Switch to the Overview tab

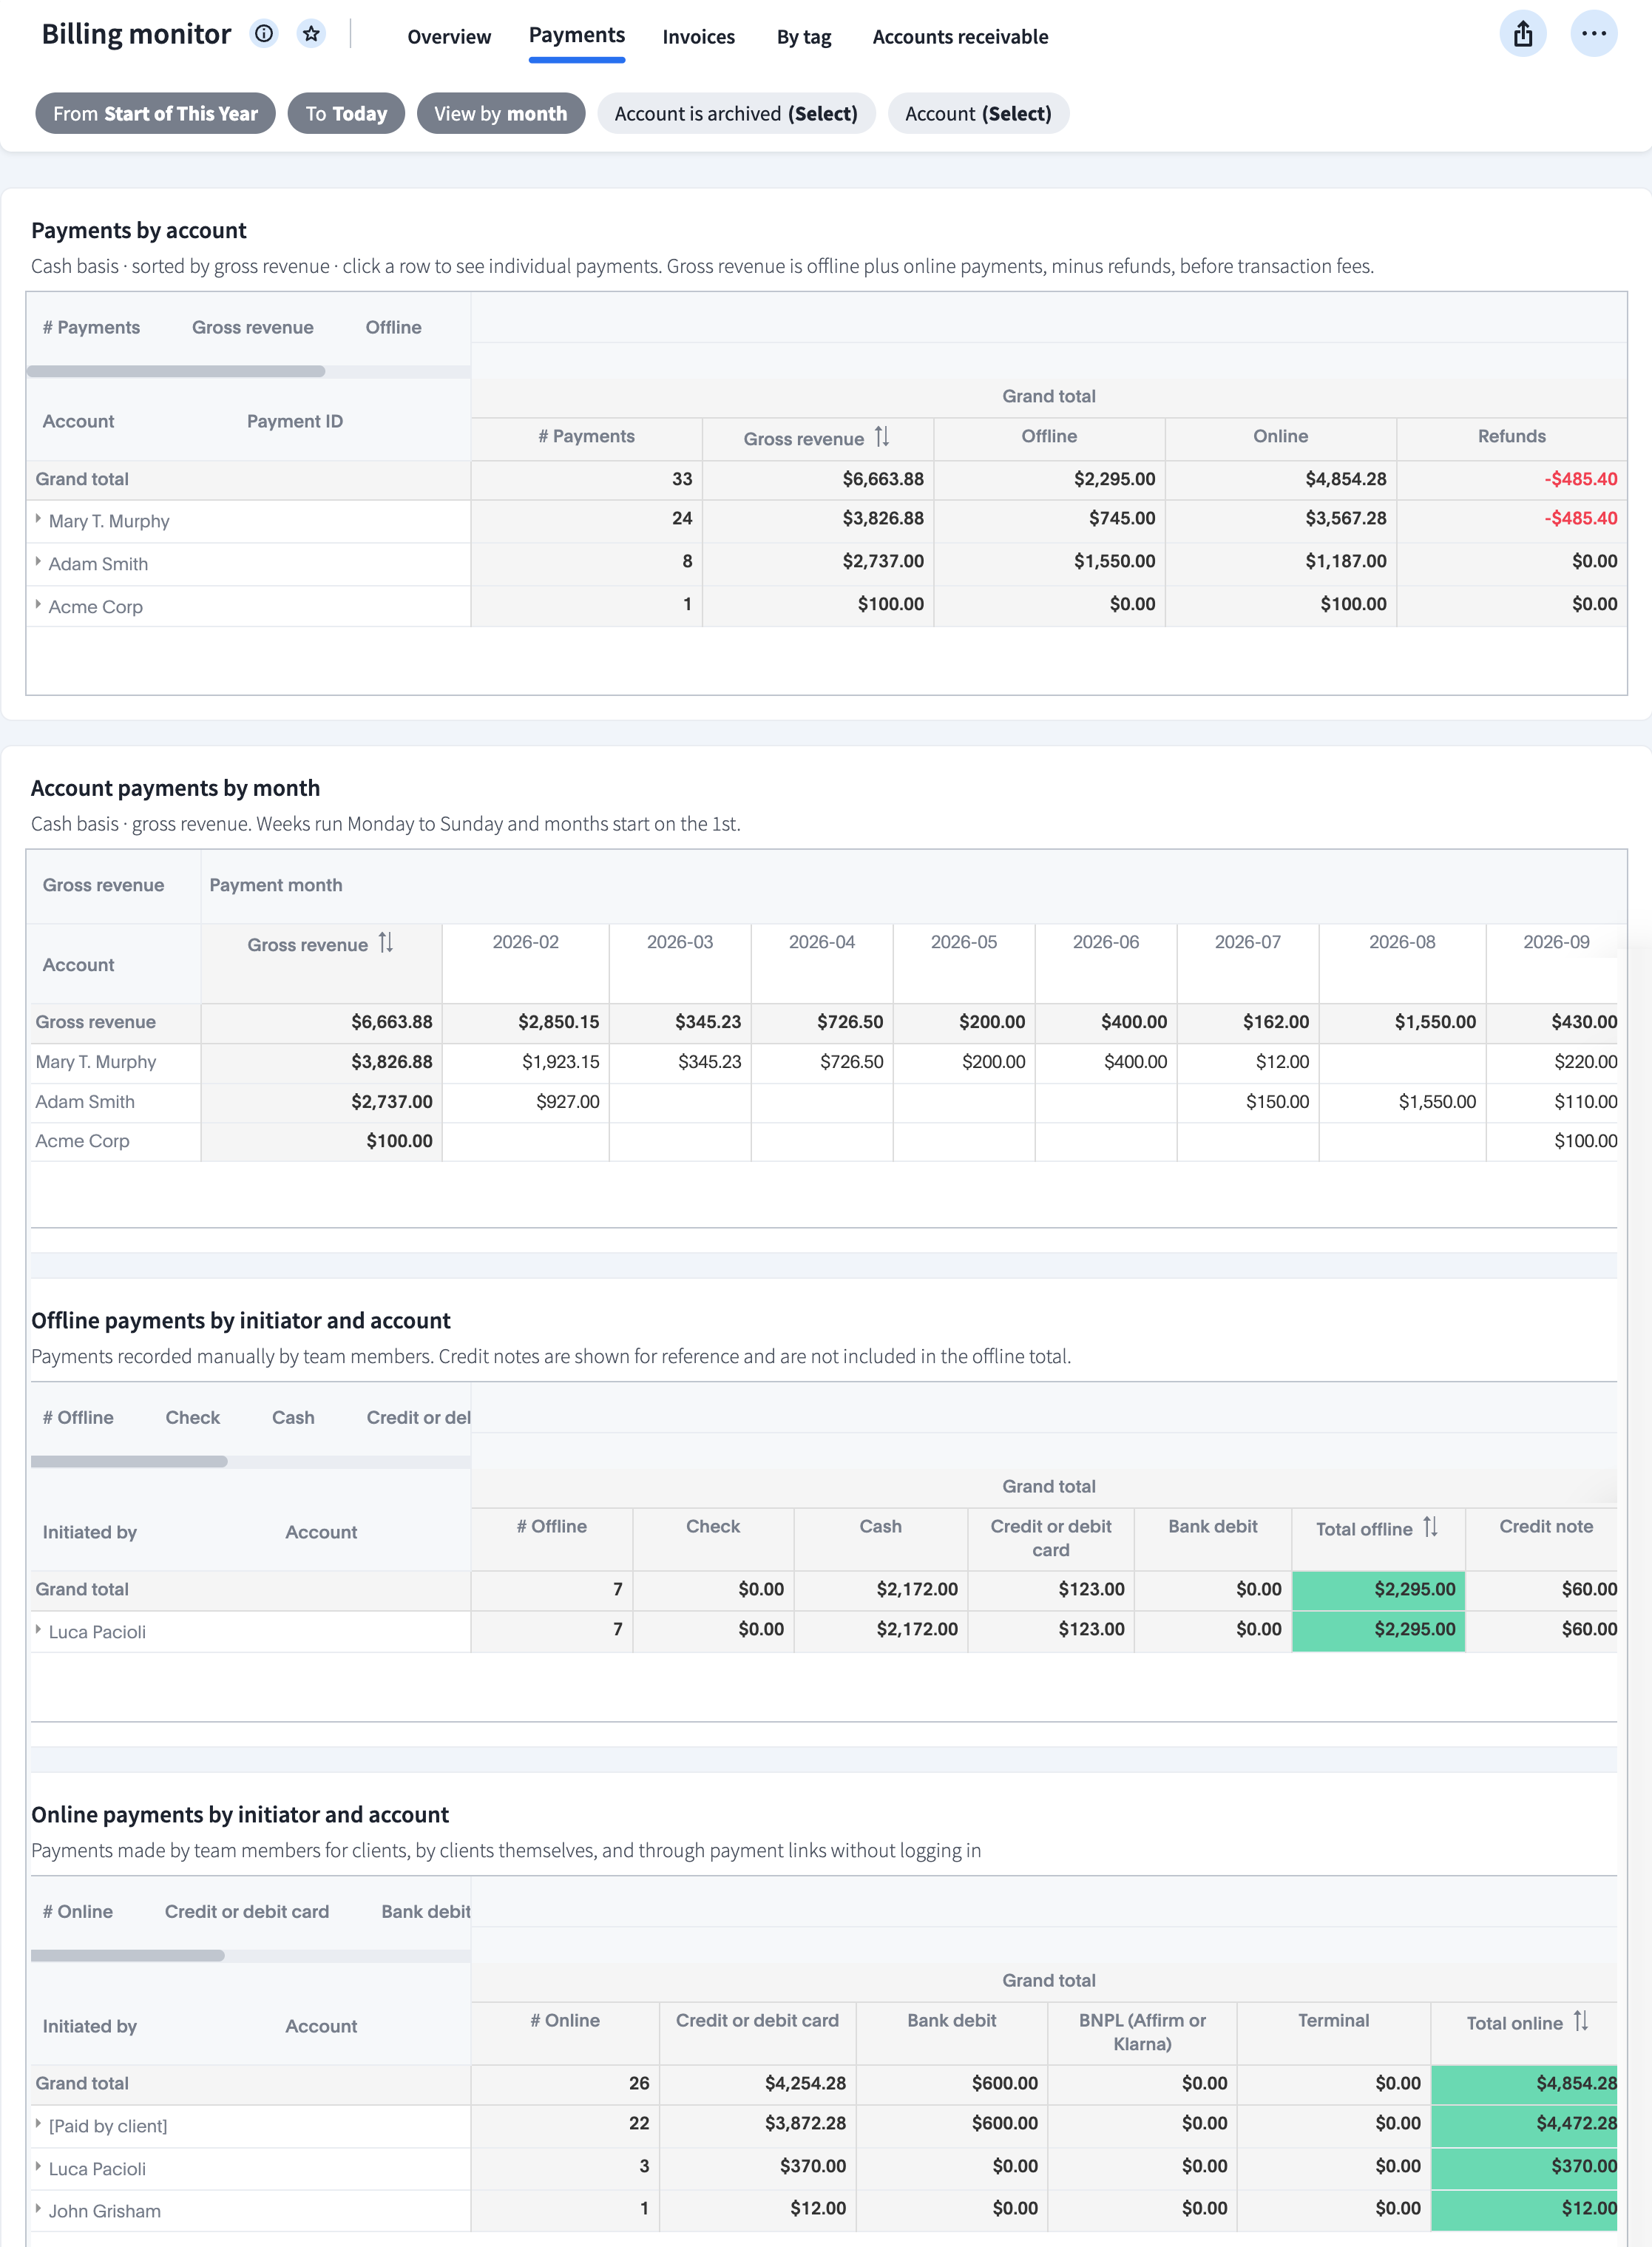point(449,37)
